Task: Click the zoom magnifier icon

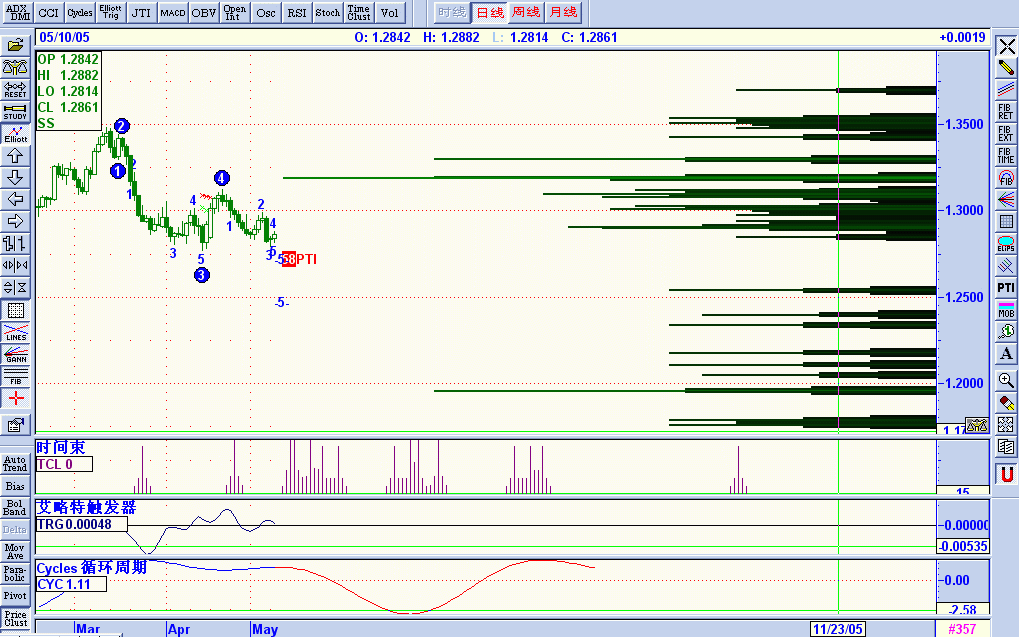Action: coord(1006,381)
